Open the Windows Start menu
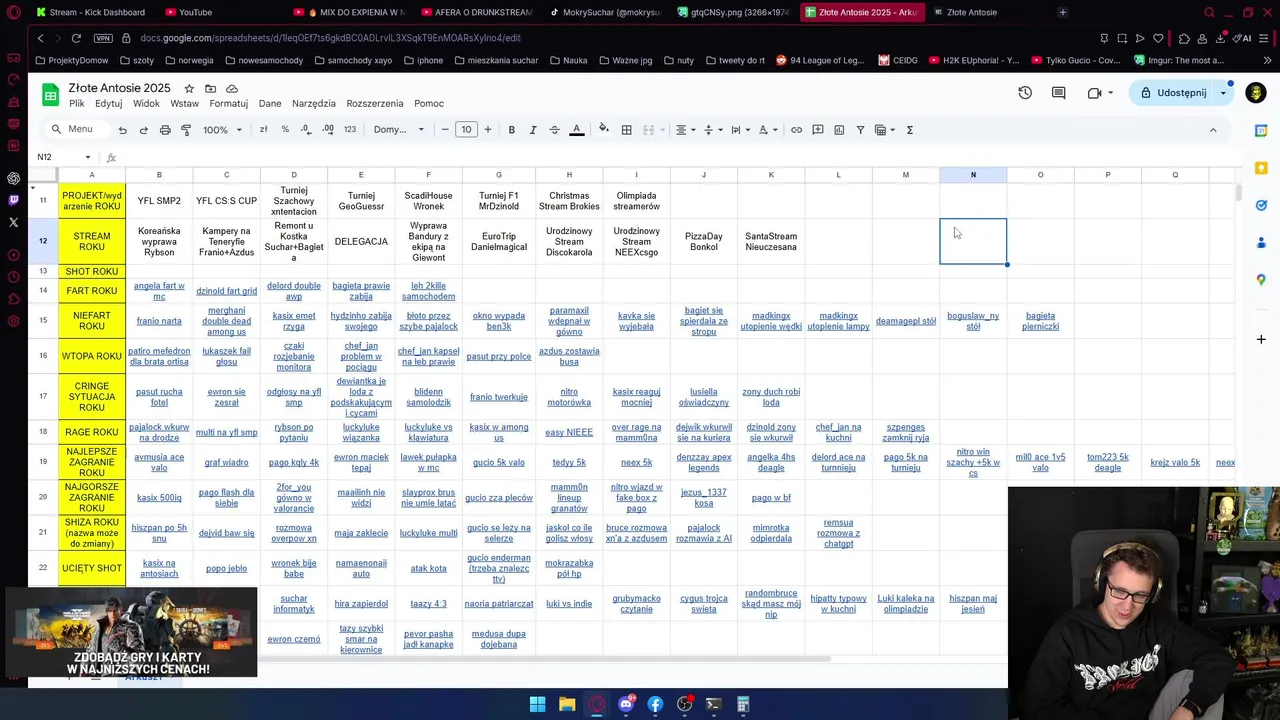This screenshot has height=720, width=1280. (x=537, y=704)
